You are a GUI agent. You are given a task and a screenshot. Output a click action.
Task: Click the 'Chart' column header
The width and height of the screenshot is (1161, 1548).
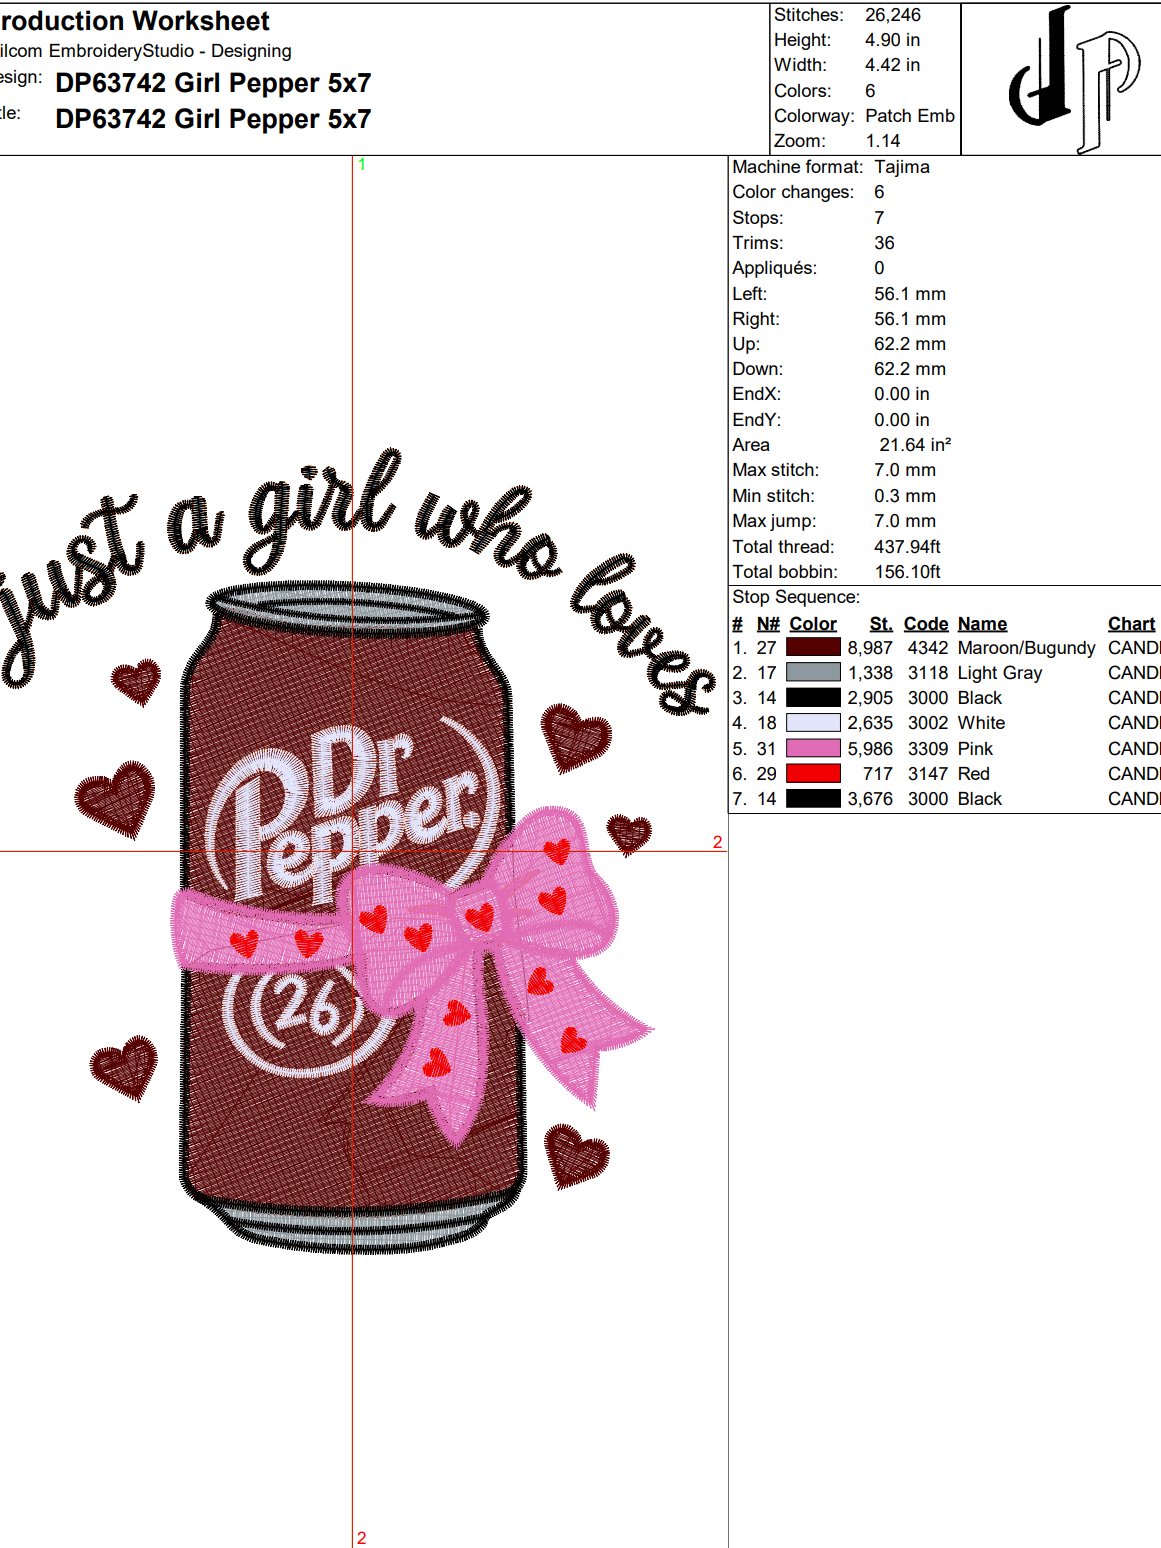1131,623
